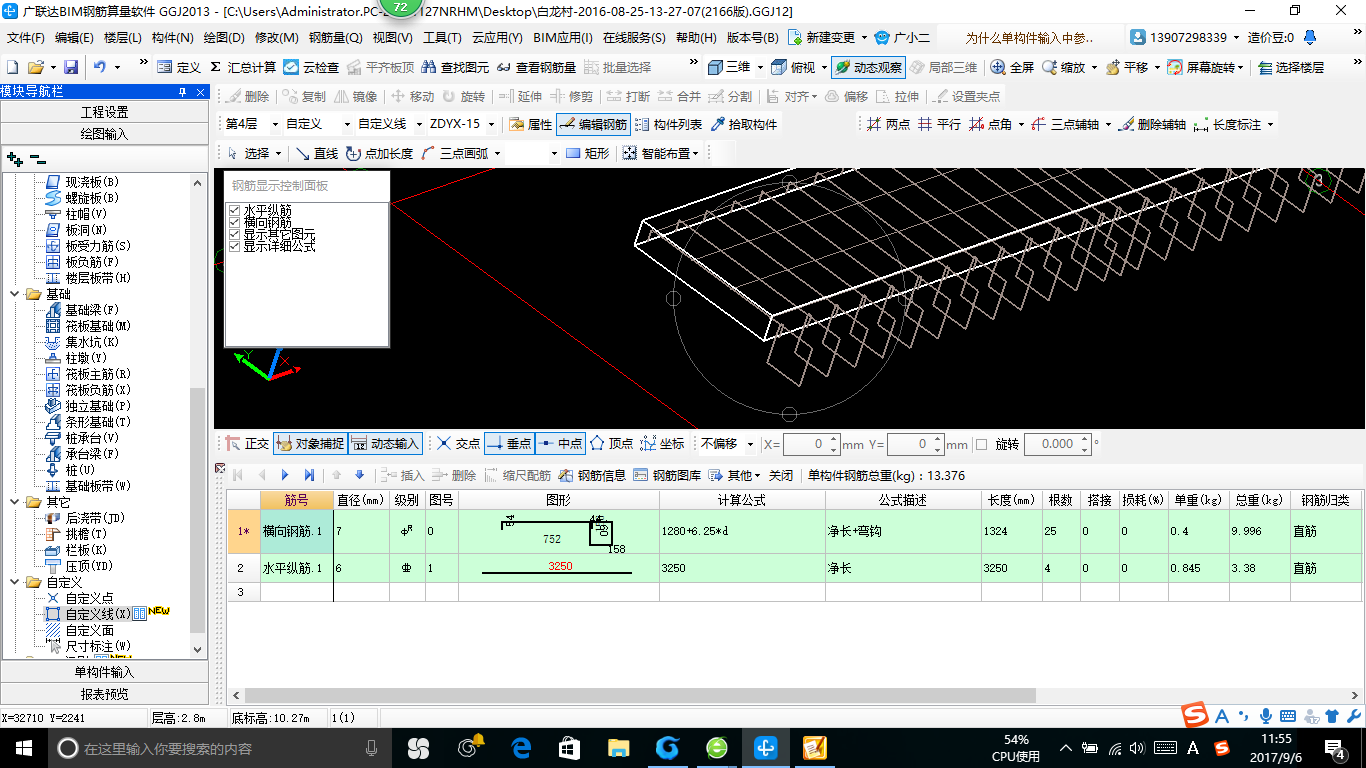Screen dimensions: 1366x768
Task: Toggle 显示详细公式 checkbox
Action: point(235,246)
